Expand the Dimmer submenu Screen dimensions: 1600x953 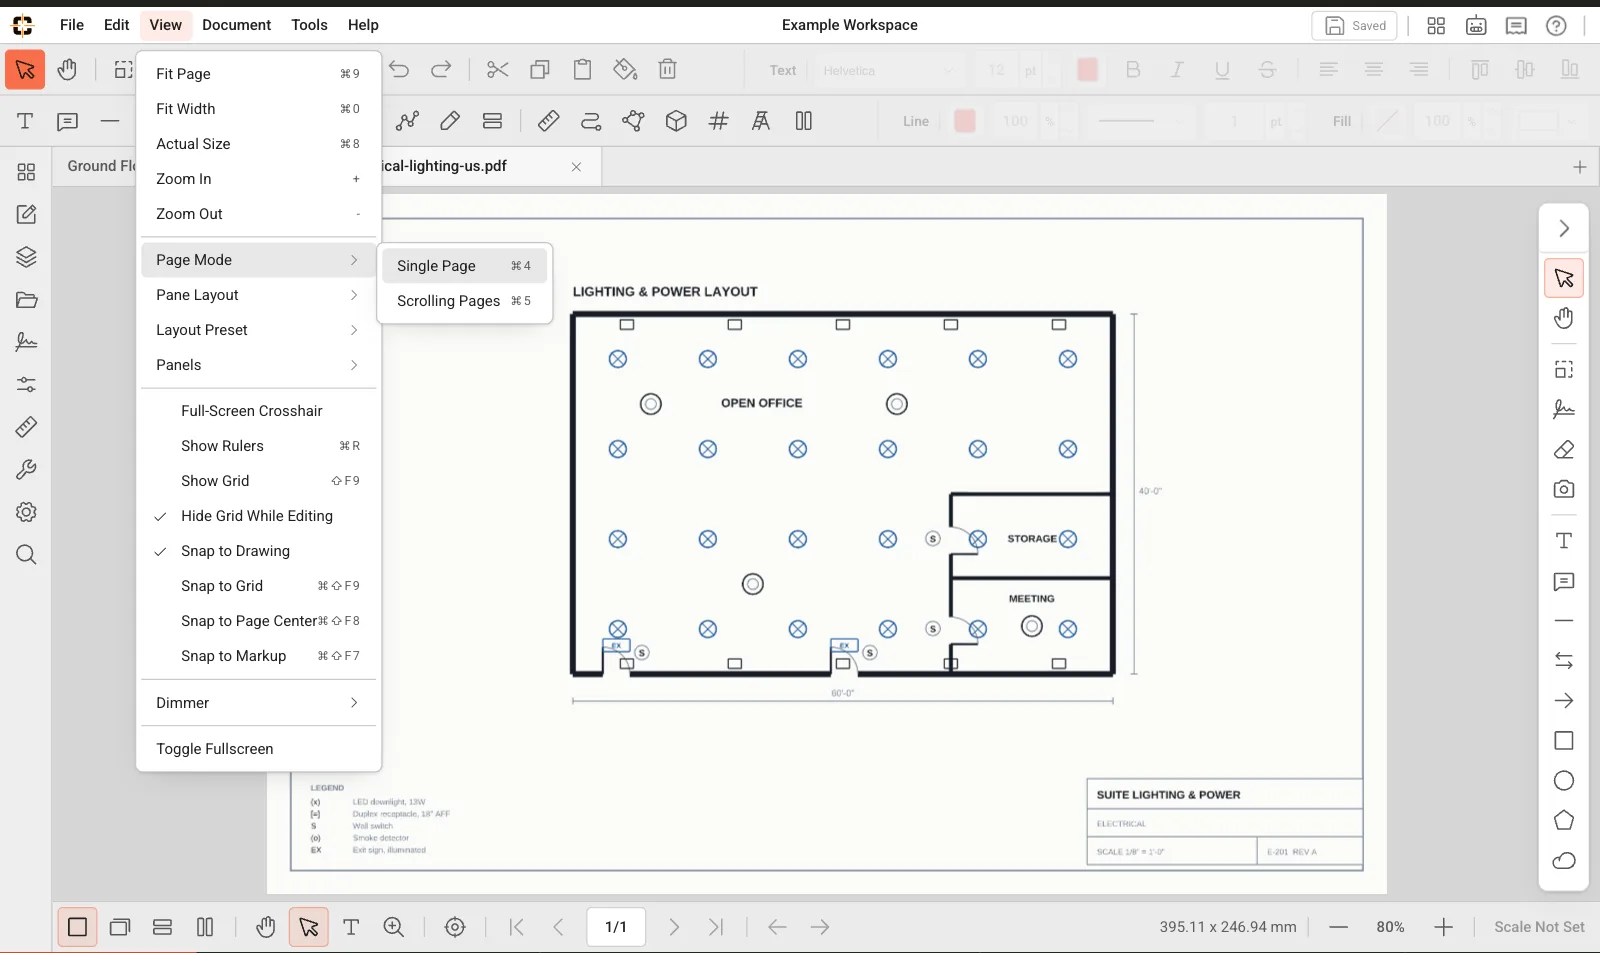coord(259,703)
